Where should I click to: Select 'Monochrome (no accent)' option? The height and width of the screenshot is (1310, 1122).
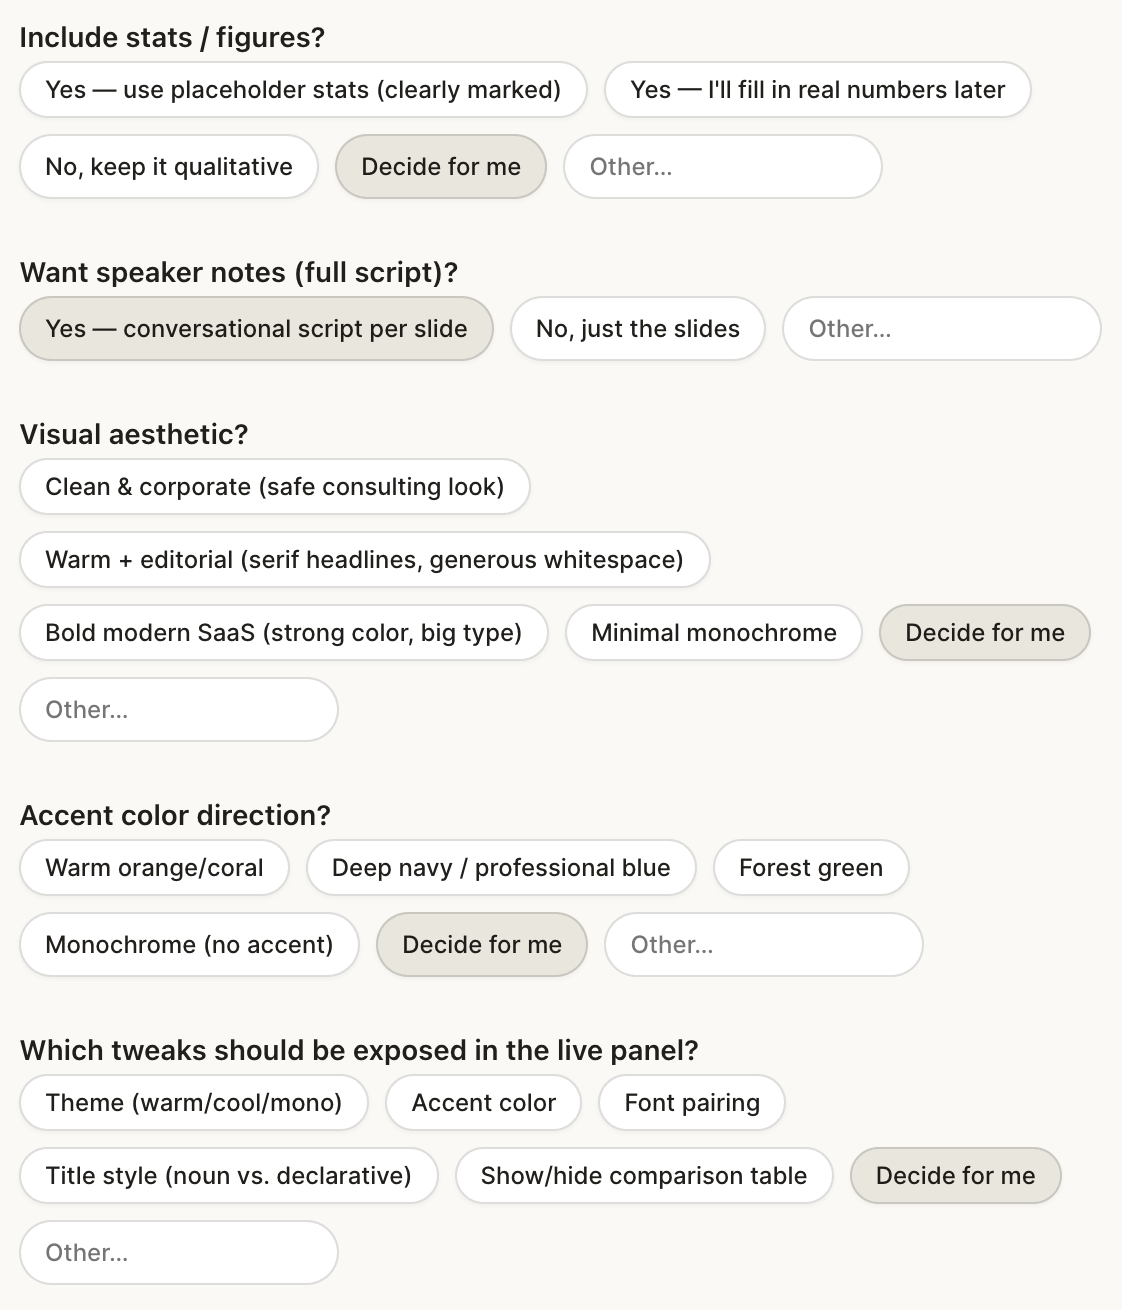[189, 945]
